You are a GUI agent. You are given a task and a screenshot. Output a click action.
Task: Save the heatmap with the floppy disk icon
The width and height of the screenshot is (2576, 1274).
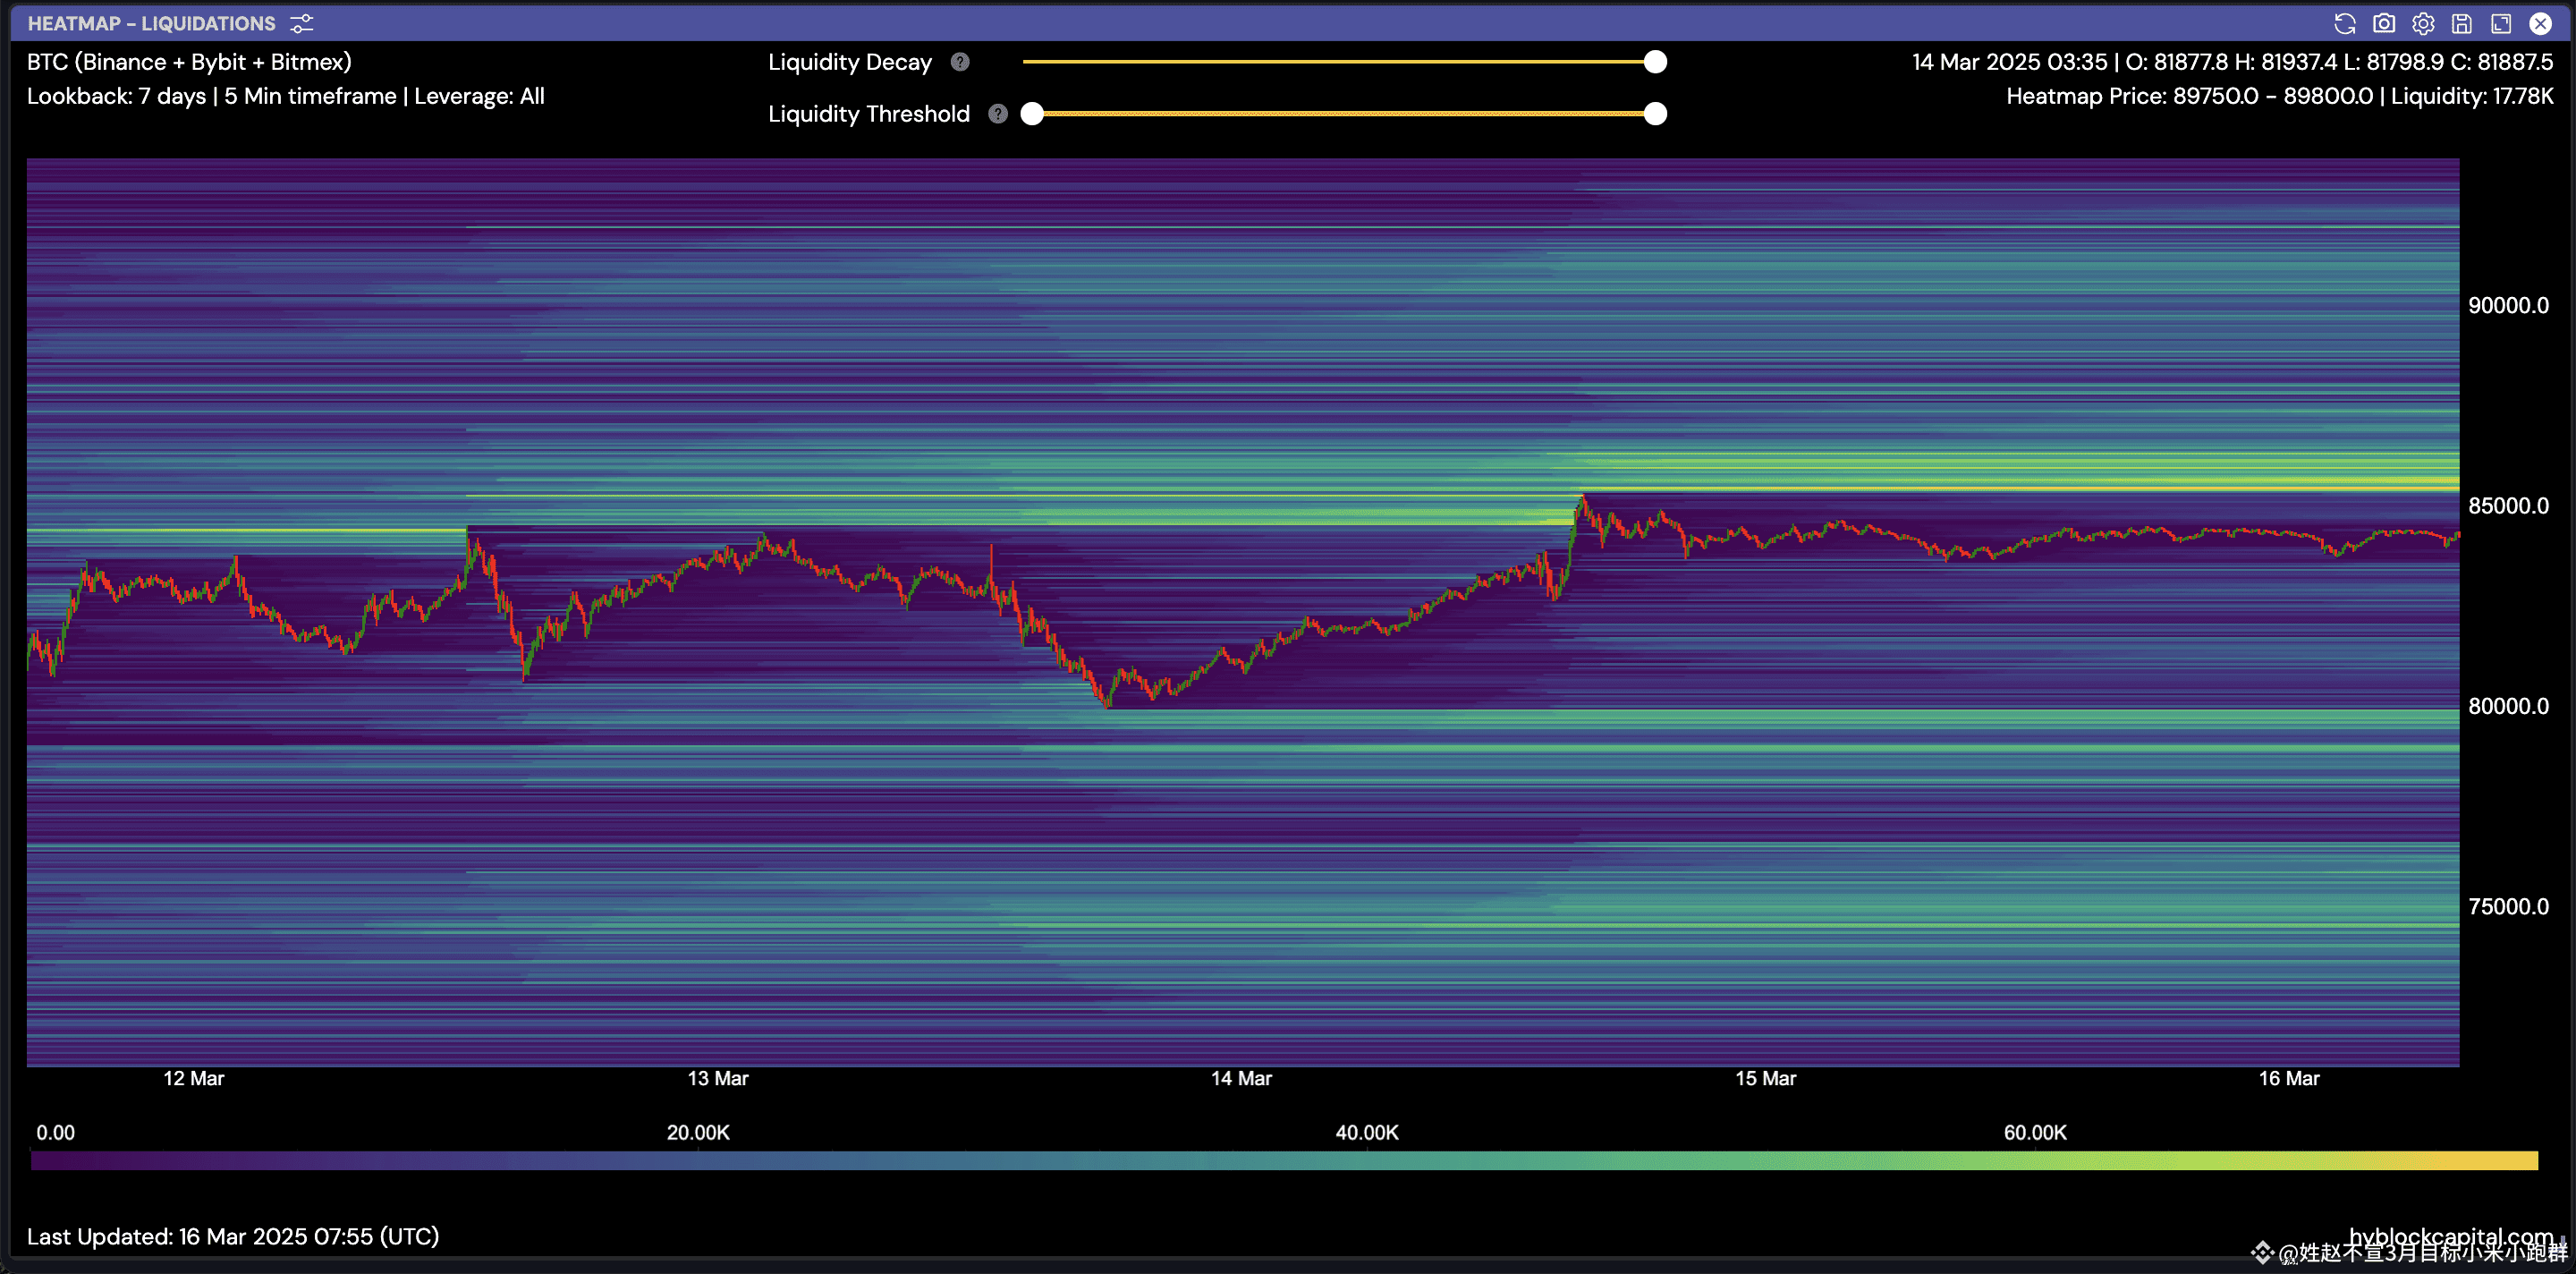(2463, 23)
